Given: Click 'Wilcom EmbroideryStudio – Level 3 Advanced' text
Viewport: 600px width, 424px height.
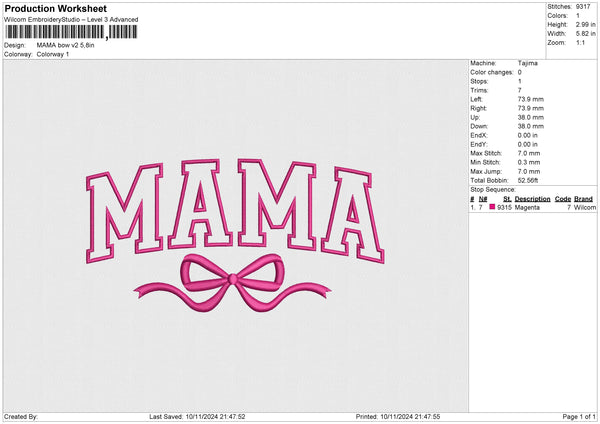Looking at the screenshot, I should [x=71, y=20].
